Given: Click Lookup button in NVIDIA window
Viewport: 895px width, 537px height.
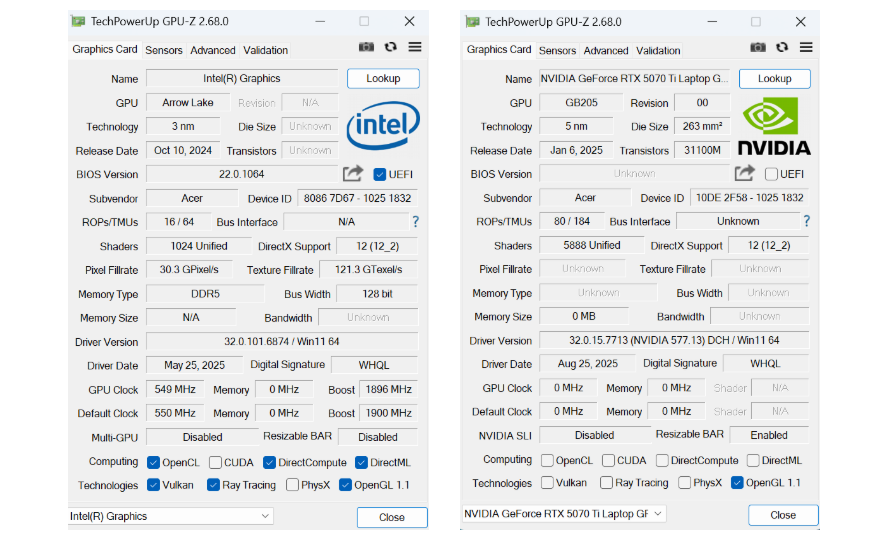Looking at the screenshot, I should click(775, 78).
